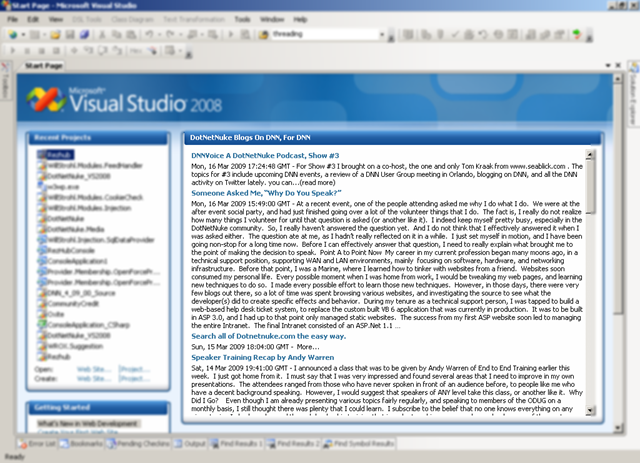The image size is (640, 463).
Task: Switch to the Find Symbol Results tab
Action: [x=358, y=444]
